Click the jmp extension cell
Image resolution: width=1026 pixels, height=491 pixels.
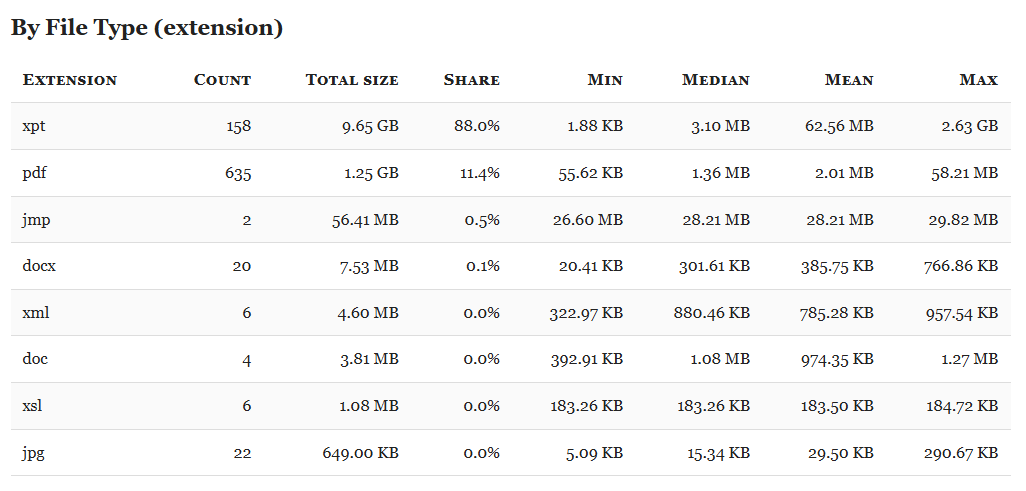(36, 220)
